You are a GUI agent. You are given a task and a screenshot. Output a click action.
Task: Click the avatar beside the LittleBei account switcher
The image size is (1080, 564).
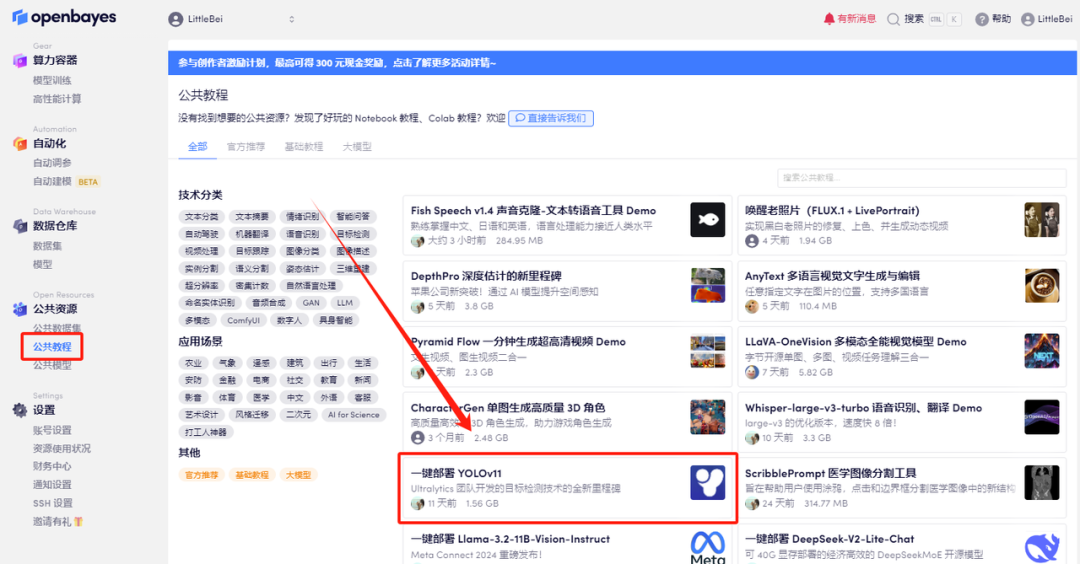176,19
